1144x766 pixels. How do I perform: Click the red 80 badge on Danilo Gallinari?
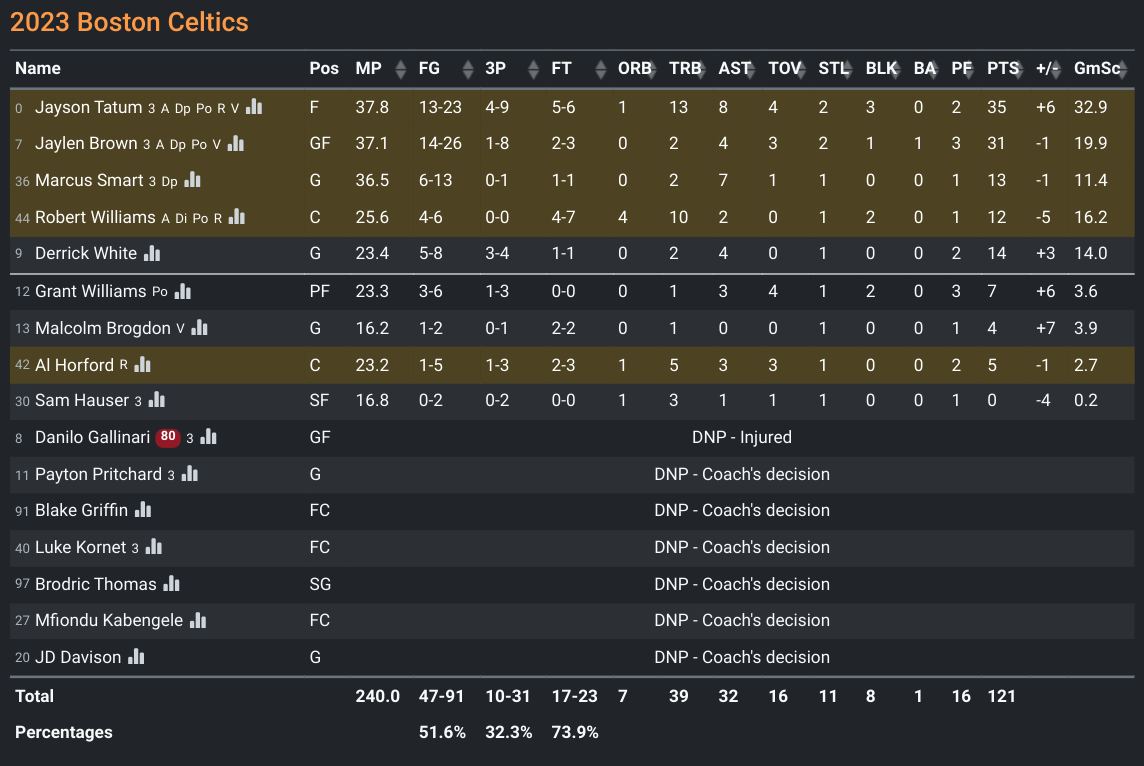click(x=168, y=436)
